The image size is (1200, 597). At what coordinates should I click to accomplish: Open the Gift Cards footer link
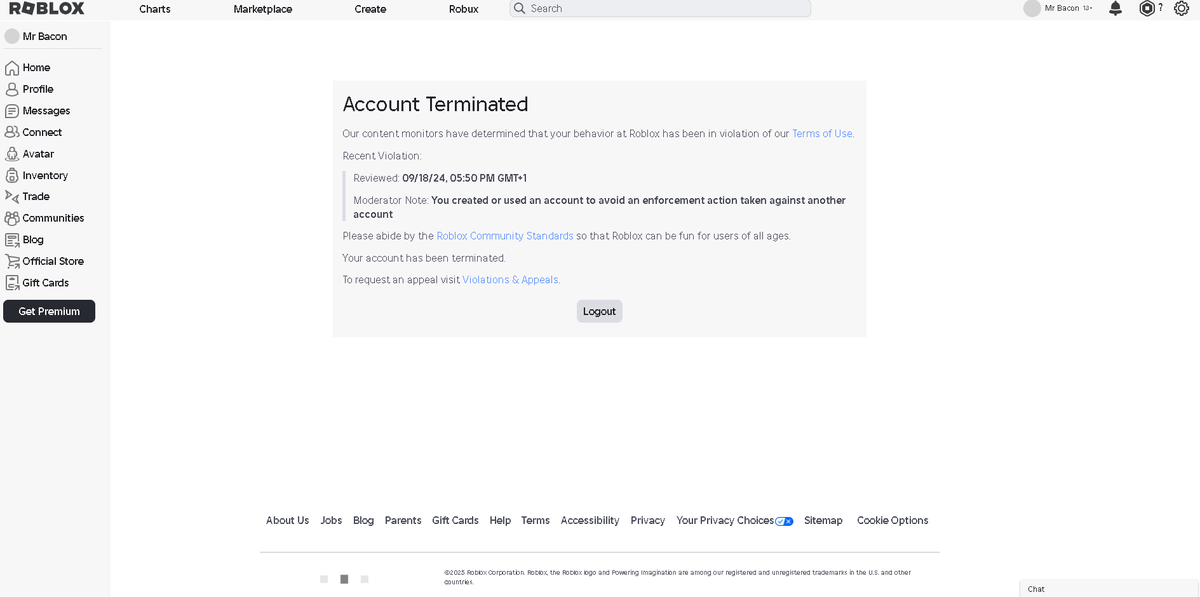[455, 521]
